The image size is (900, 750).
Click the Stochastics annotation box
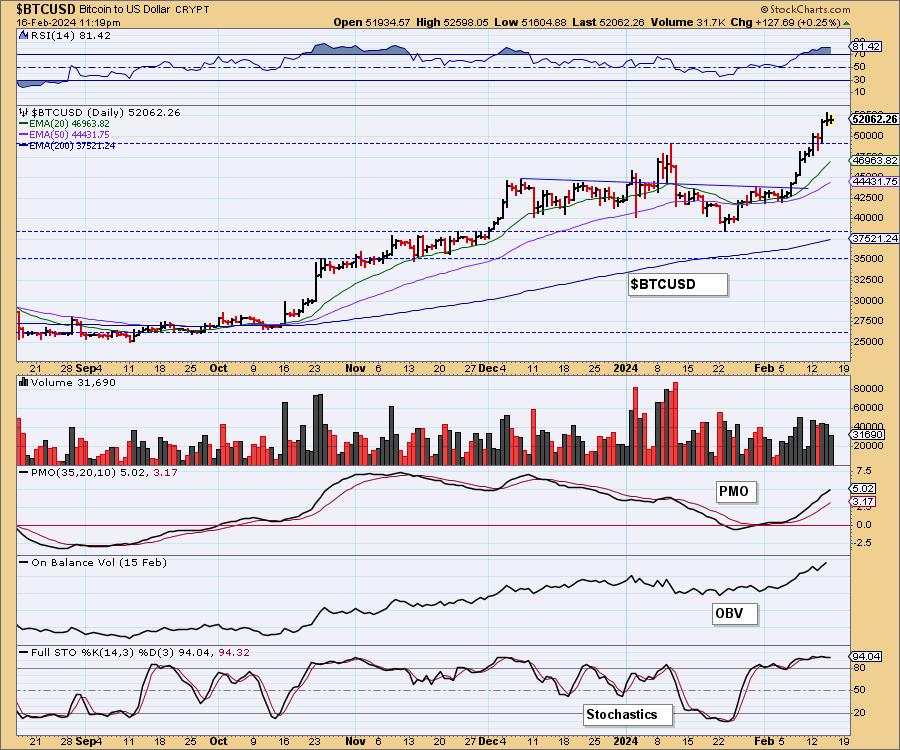point(628,714)
